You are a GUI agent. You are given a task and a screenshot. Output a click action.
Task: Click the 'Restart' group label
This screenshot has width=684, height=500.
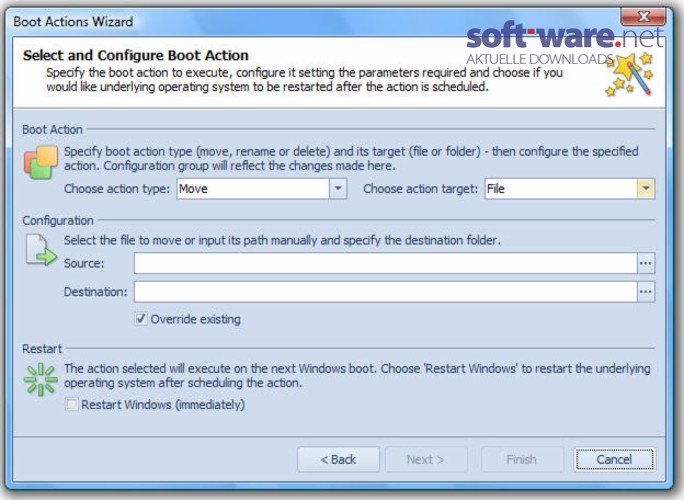click(42, 349)
